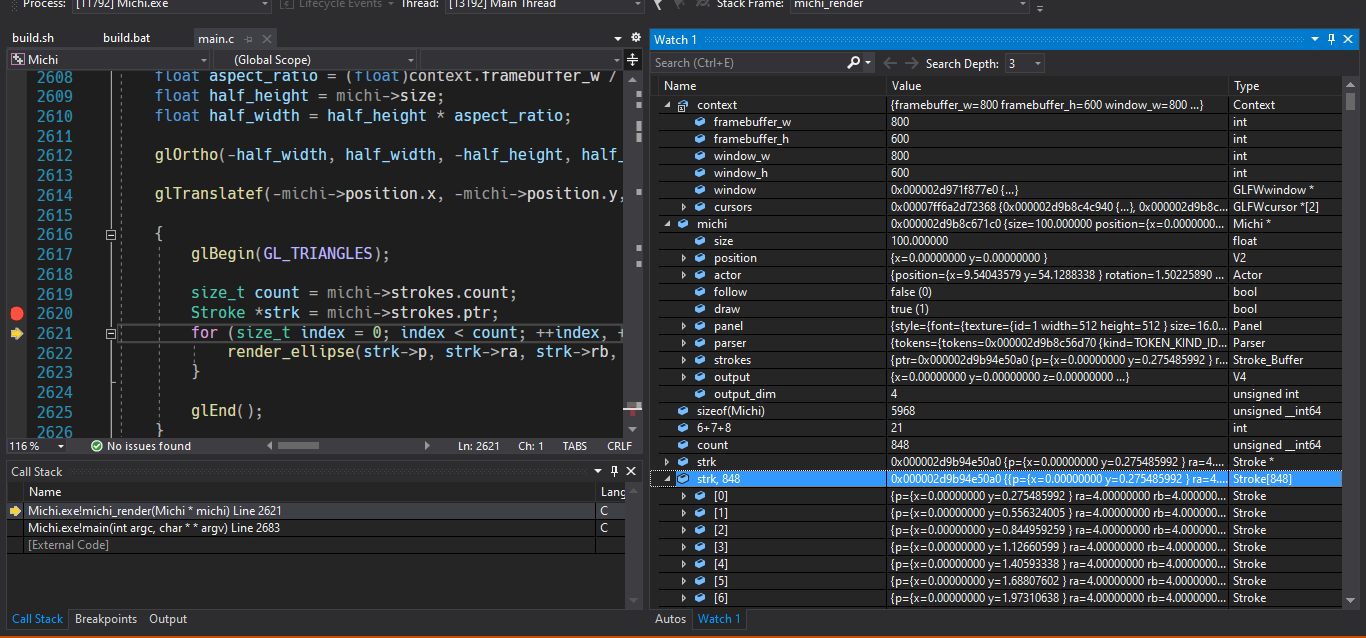Switch to the Breakpoints tab
Image resolution: width=1366 pixels, height=638 pixels.
106,619
